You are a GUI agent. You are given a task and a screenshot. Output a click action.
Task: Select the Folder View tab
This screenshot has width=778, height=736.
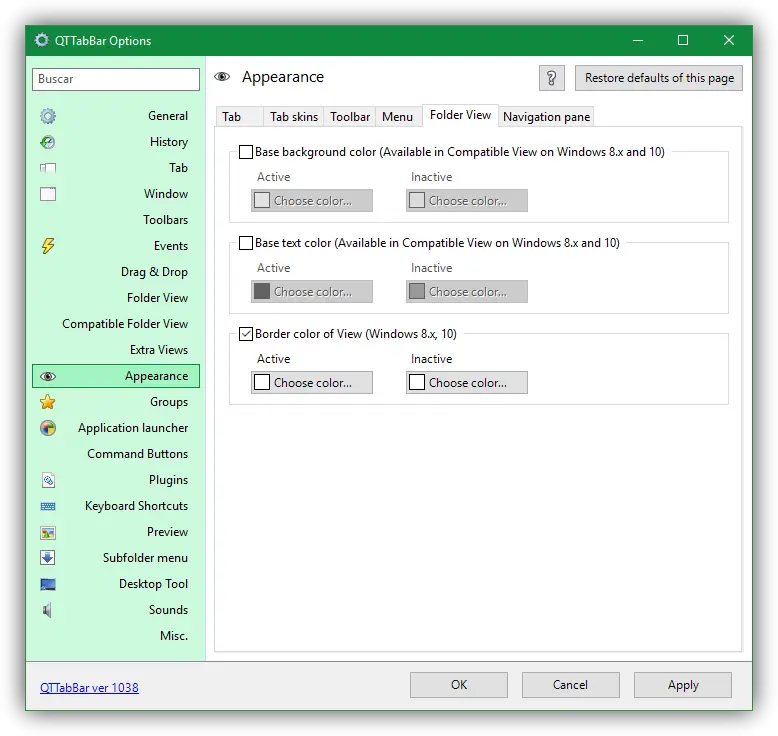point(460,115)
